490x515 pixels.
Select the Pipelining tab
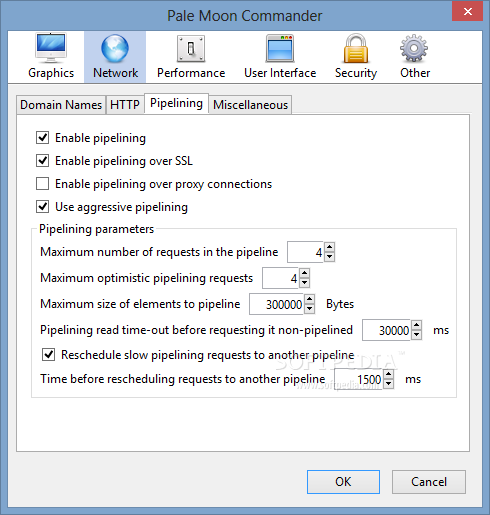click(176, 103)
